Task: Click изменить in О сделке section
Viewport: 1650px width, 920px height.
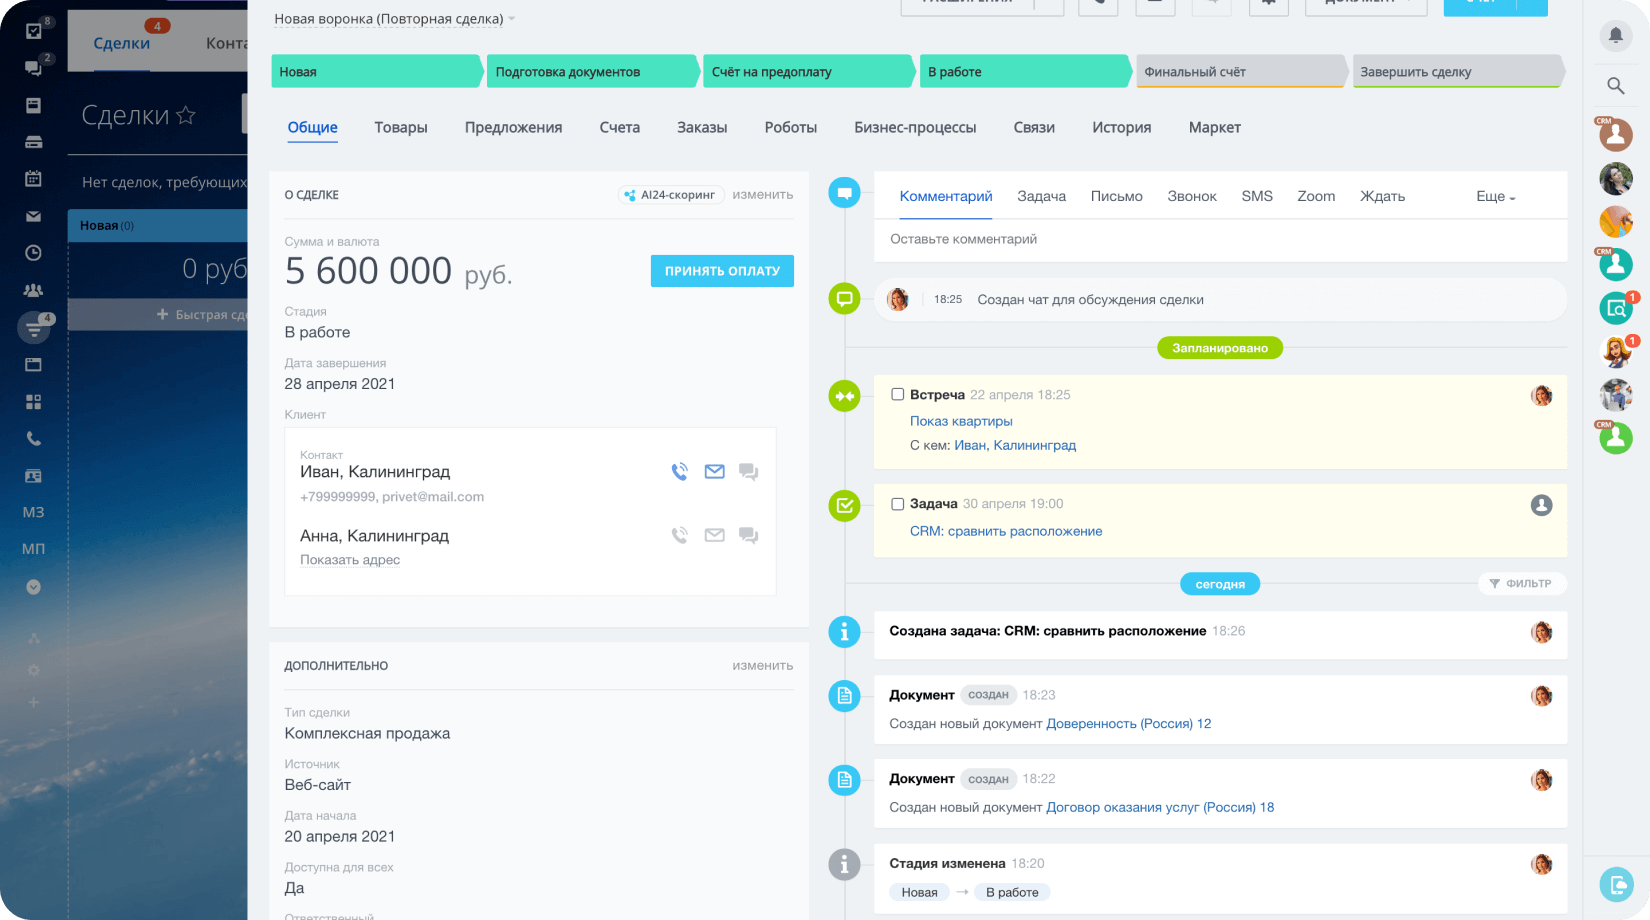Action: point(763,195)
